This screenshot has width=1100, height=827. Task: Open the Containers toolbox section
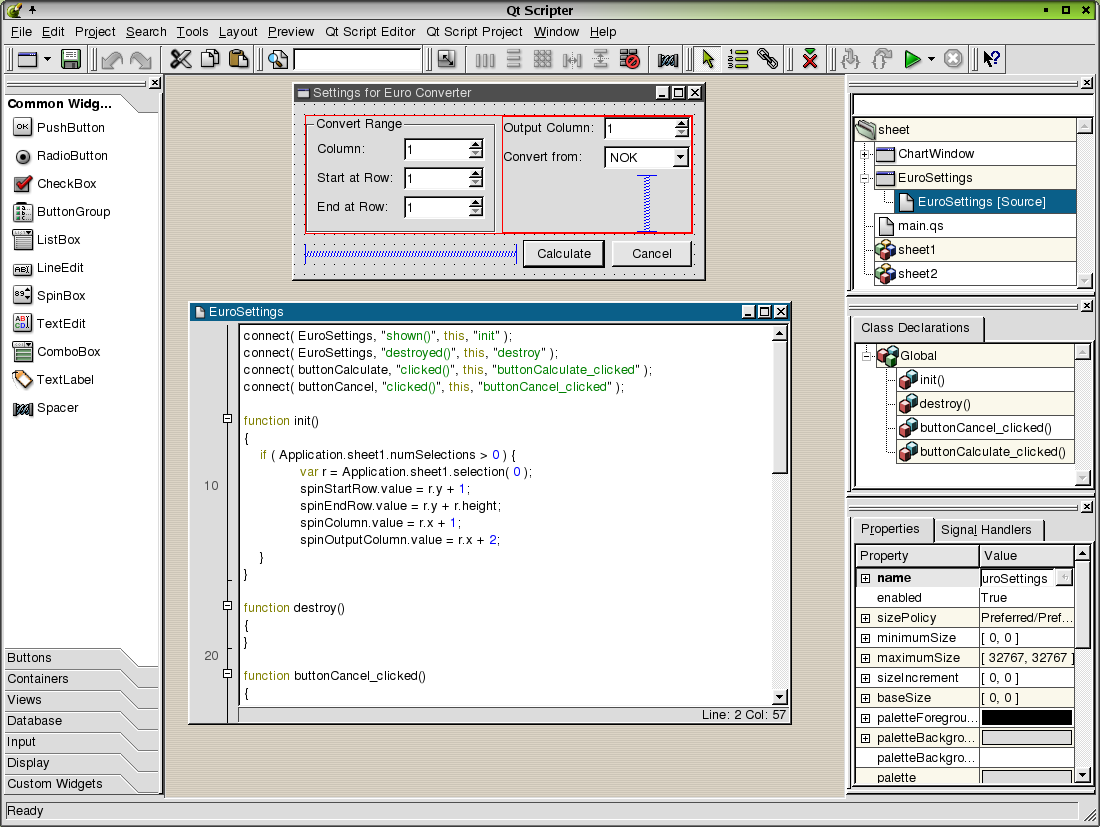(70, 679)
